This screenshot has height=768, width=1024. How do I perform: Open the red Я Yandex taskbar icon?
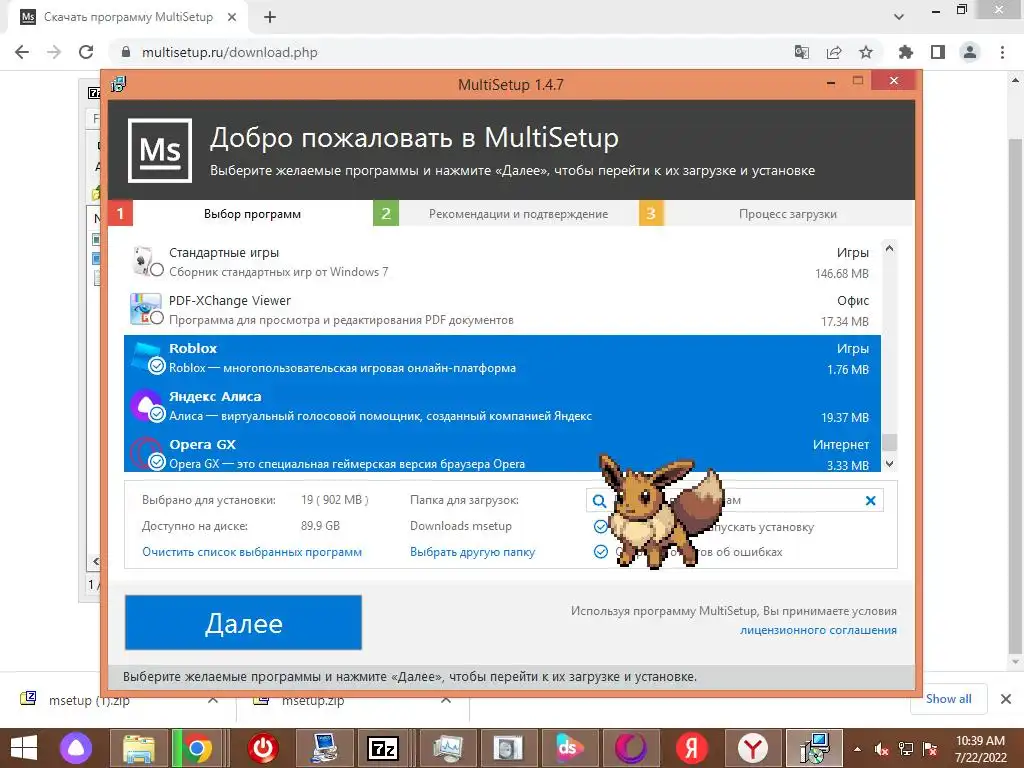[x=692, y=748]
